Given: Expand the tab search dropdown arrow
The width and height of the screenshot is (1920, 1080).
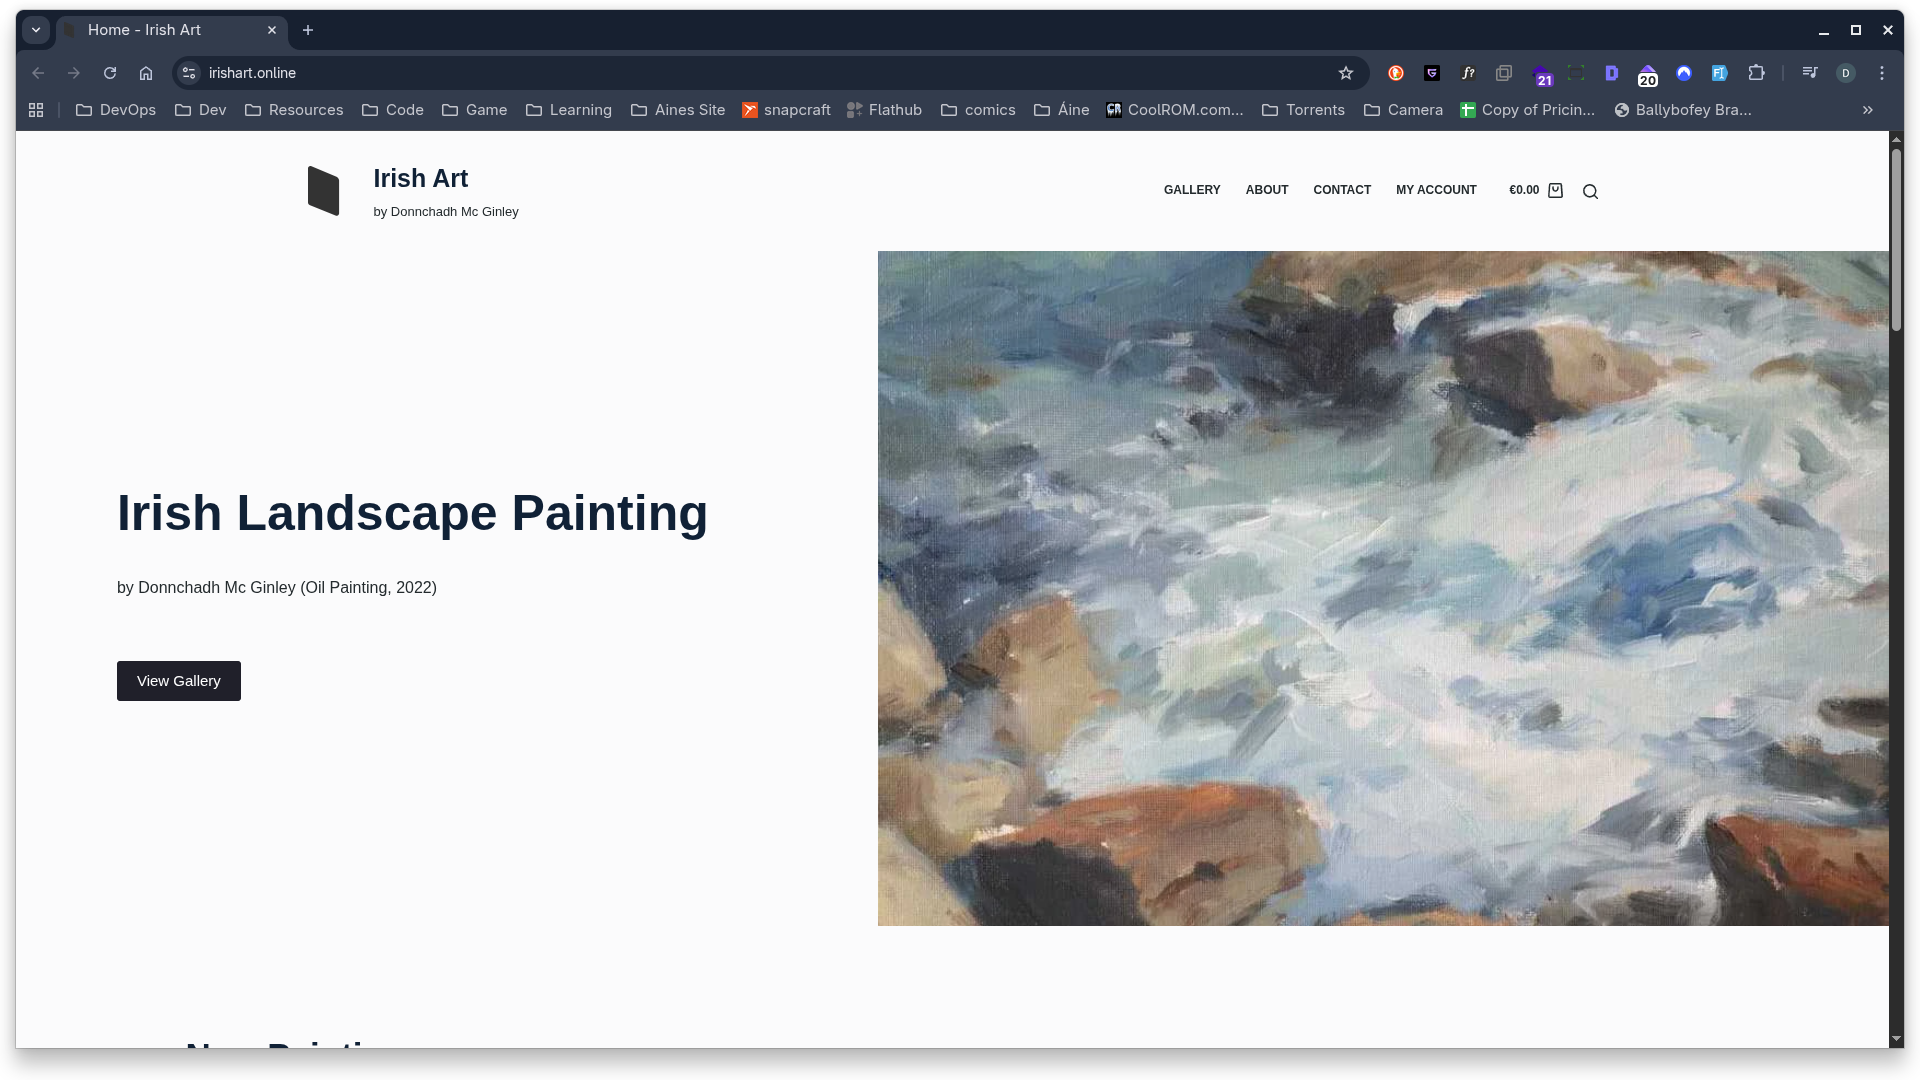Looking at the screenshot, I should tap(36, 30).
